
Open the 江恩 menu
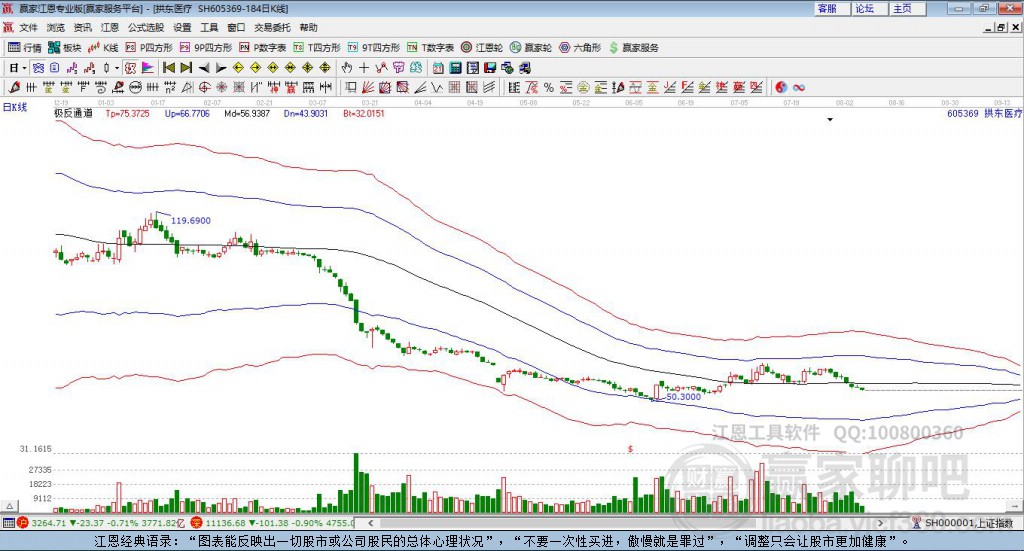point(110,27)
